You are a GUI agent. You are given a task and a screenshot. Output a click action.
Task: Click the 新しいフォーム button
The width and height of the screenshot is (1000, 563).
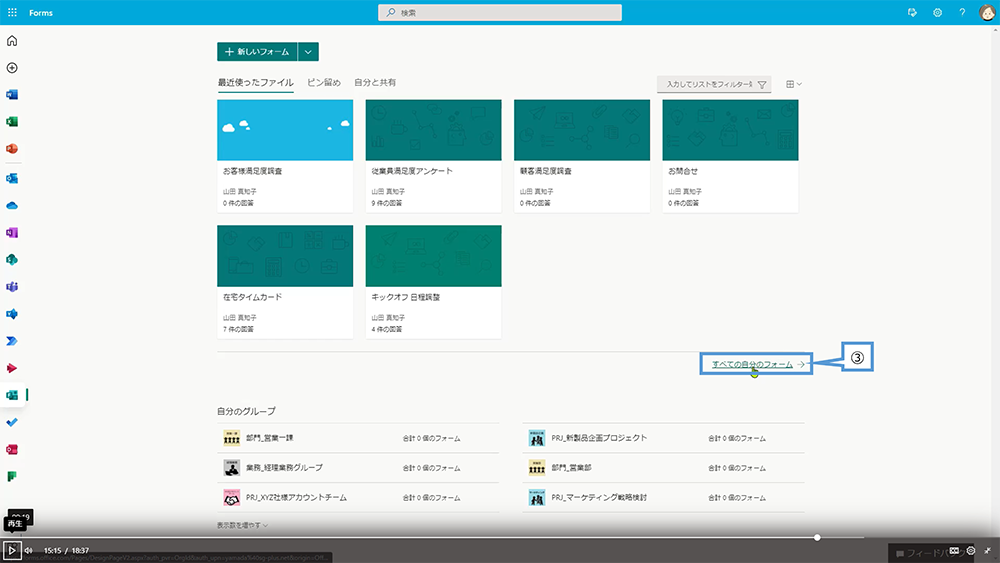[257, 52]
